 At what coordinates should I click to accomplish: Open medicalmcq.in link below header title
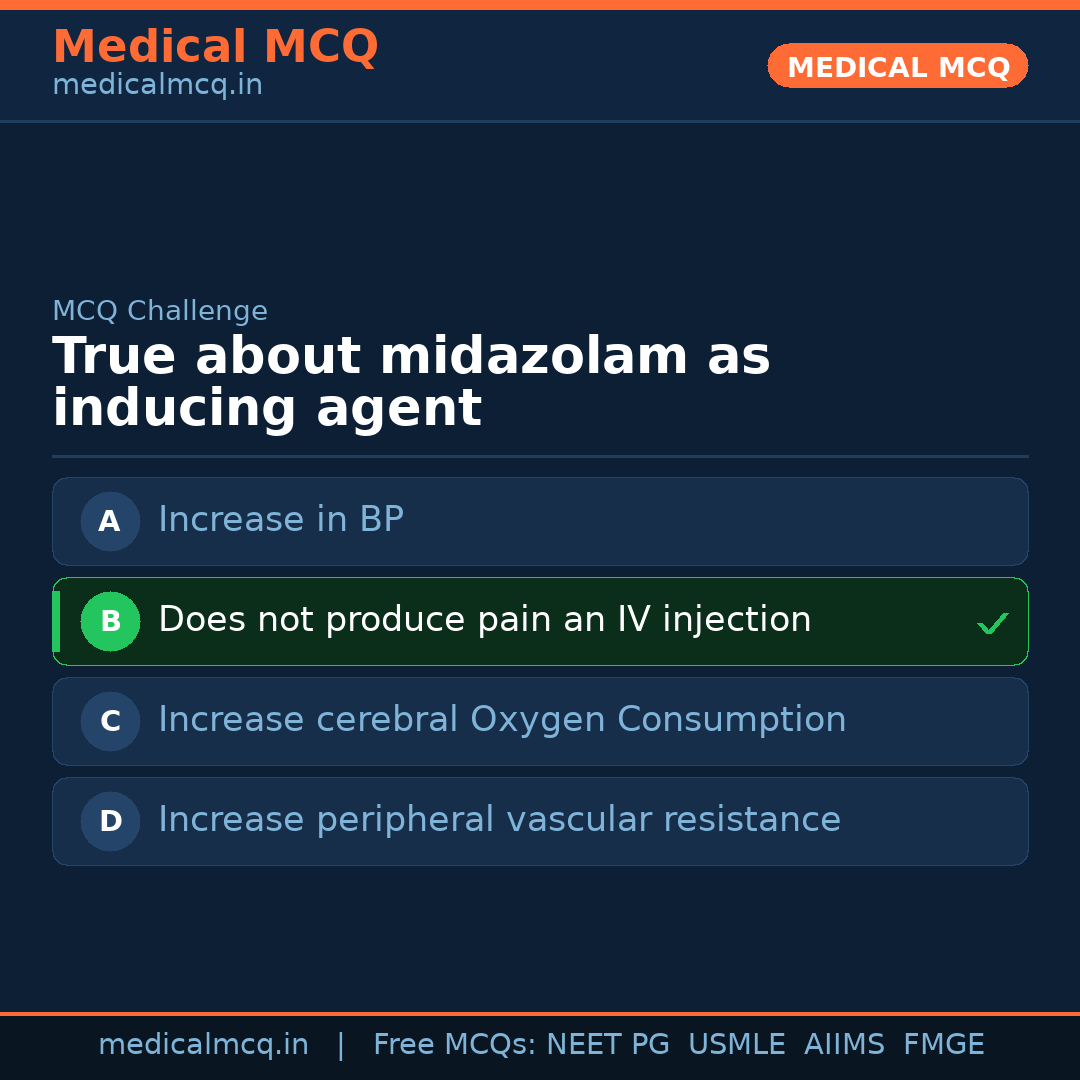(157, 86)
